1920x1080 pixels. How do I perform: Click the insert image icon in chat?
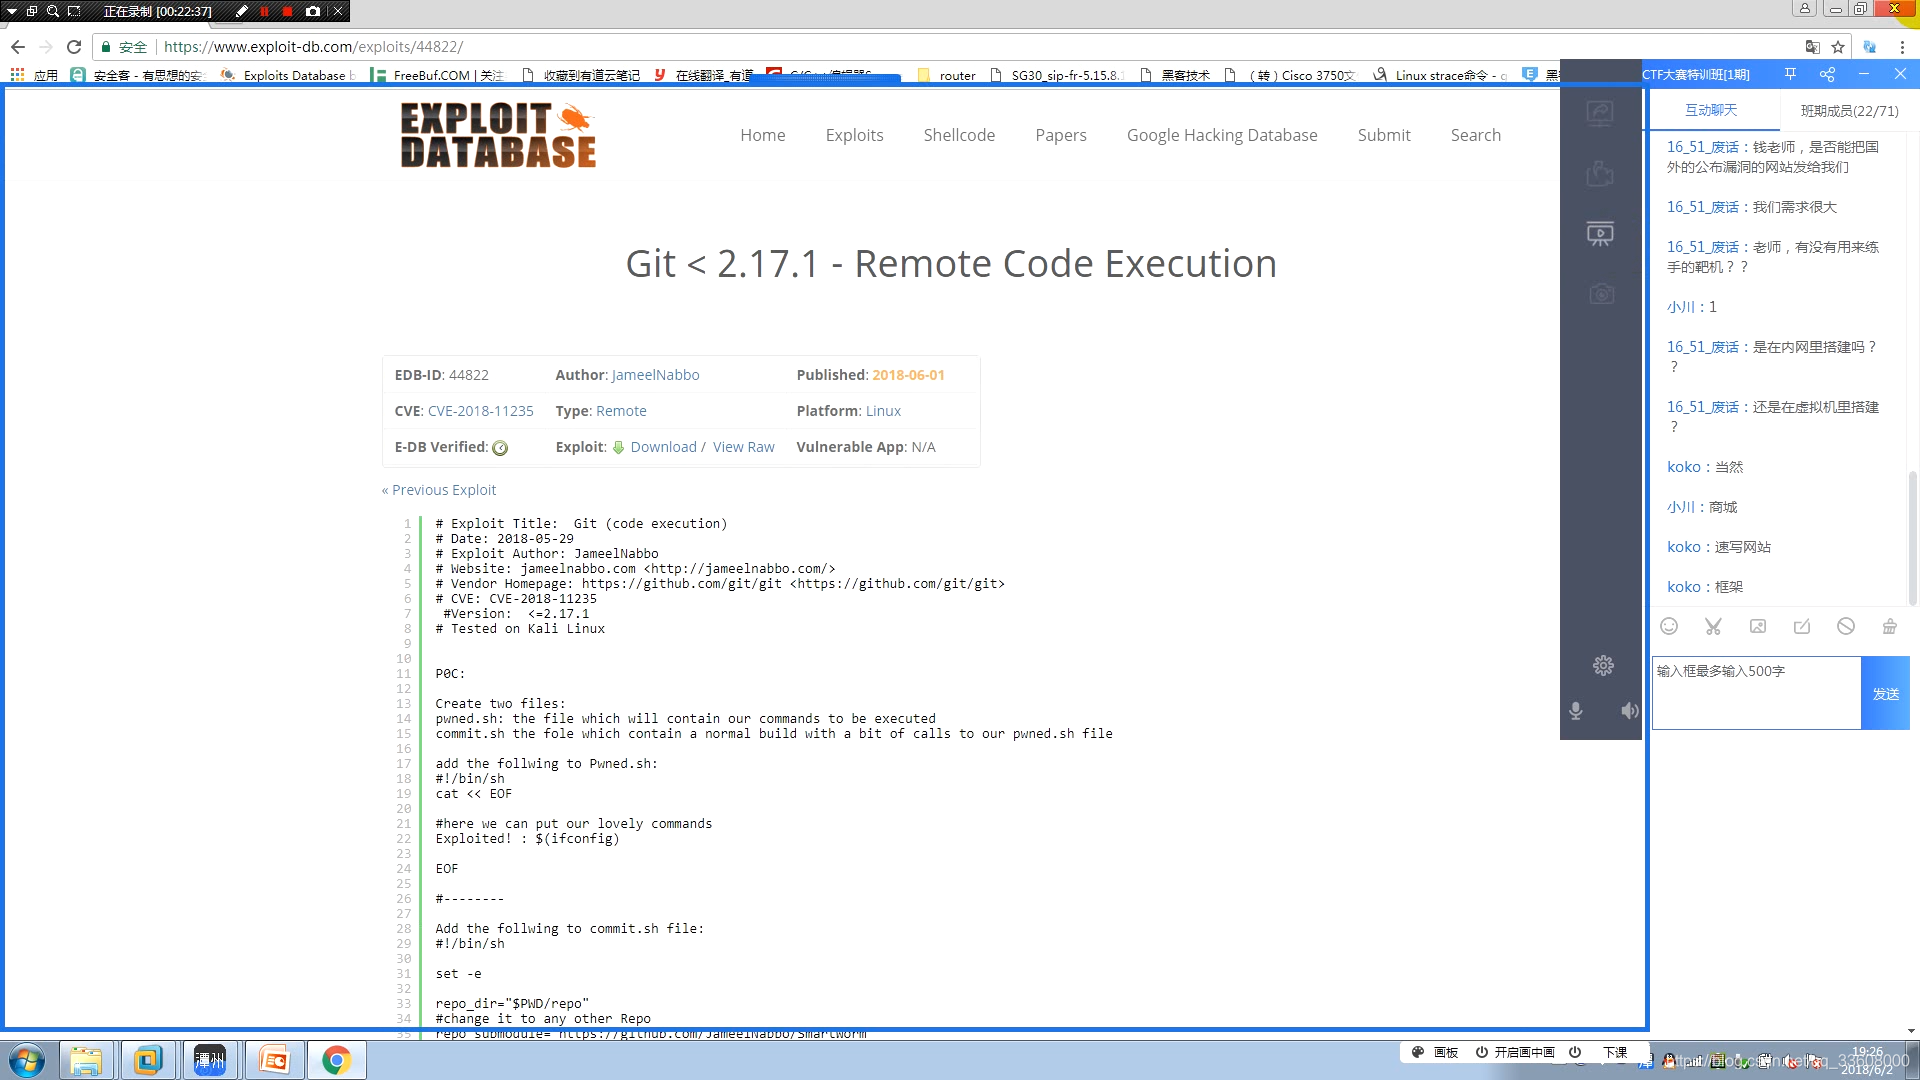tap(1758, 627)
